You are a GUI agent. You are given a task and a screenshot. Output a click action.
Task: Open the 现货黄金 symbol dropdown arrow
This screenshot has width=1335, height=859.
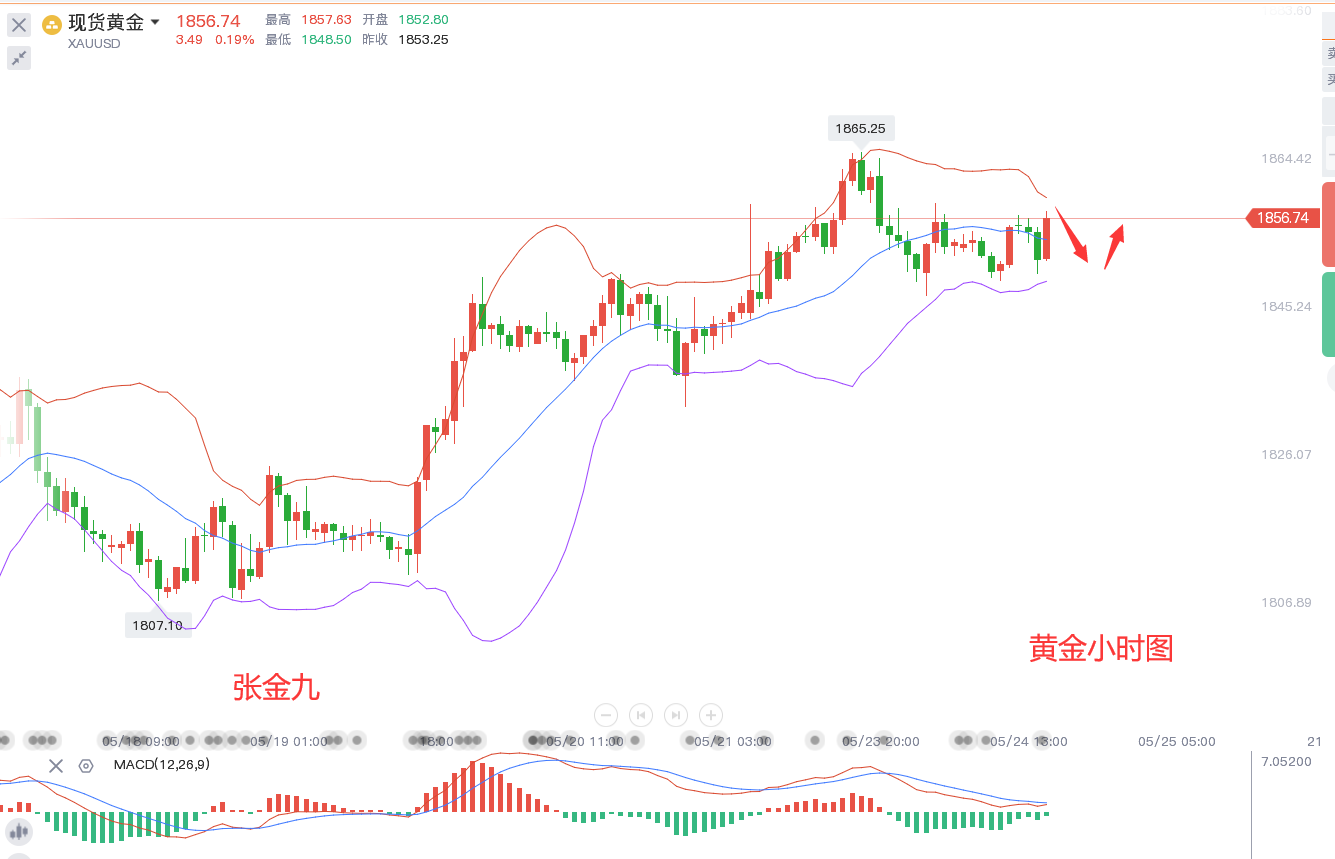[155, 22]
